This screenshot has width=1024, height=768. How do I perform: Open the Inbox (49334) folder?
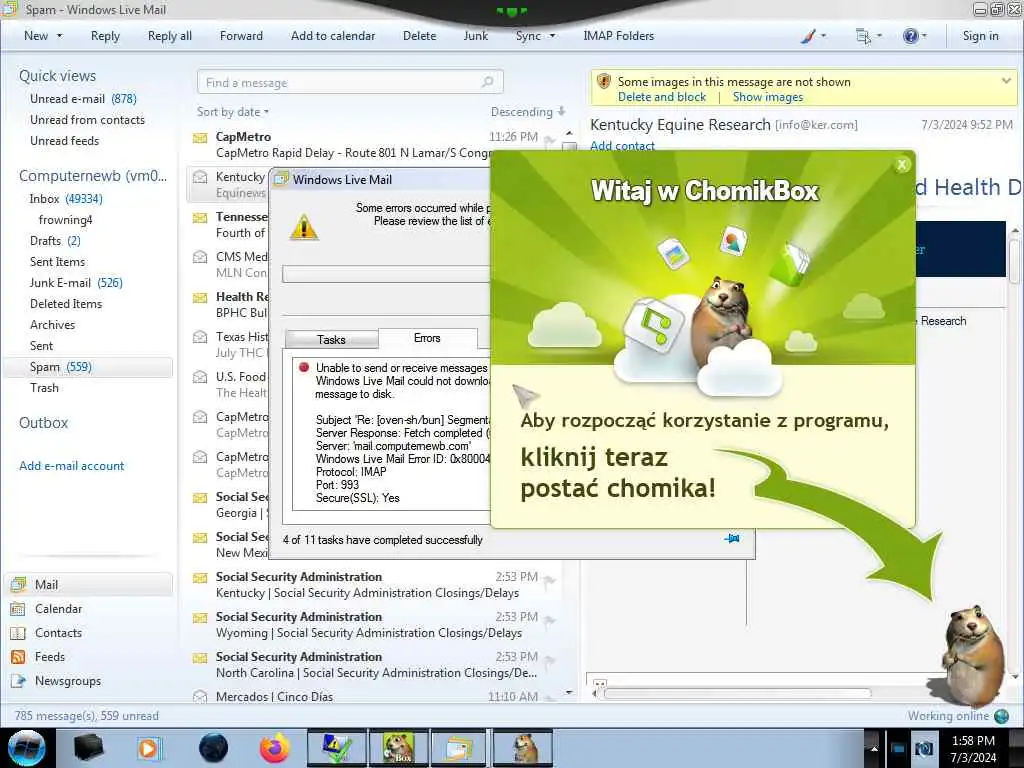click(66, 199)
